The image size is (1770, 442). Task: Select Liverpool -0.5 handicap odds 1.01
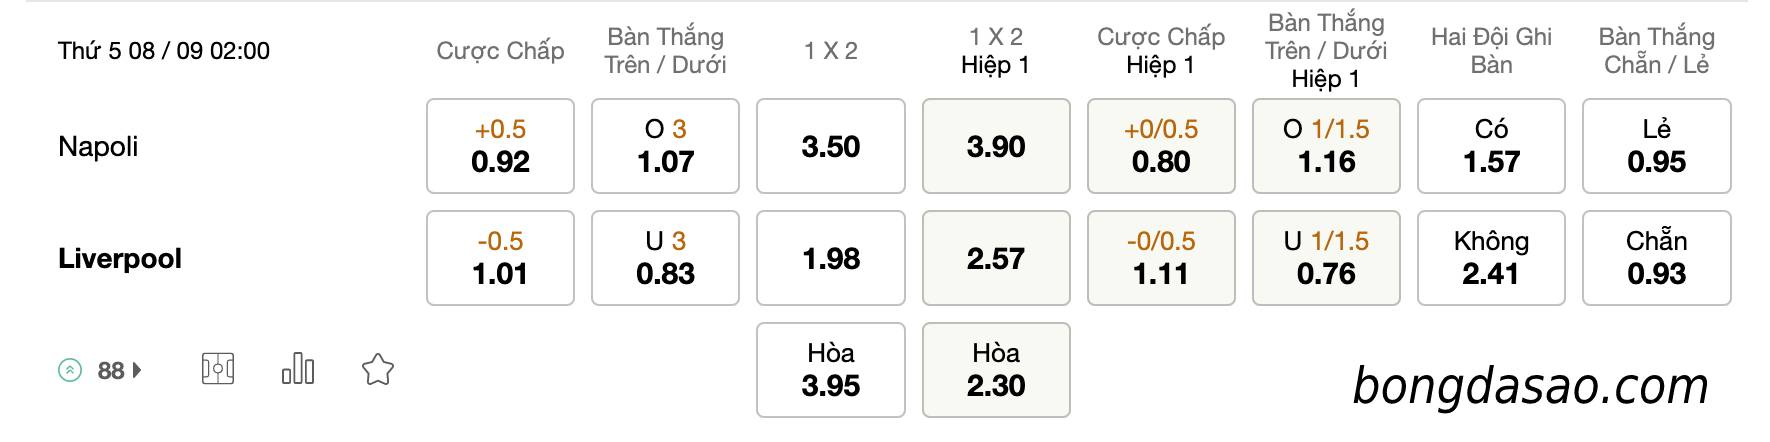[500, 258]
